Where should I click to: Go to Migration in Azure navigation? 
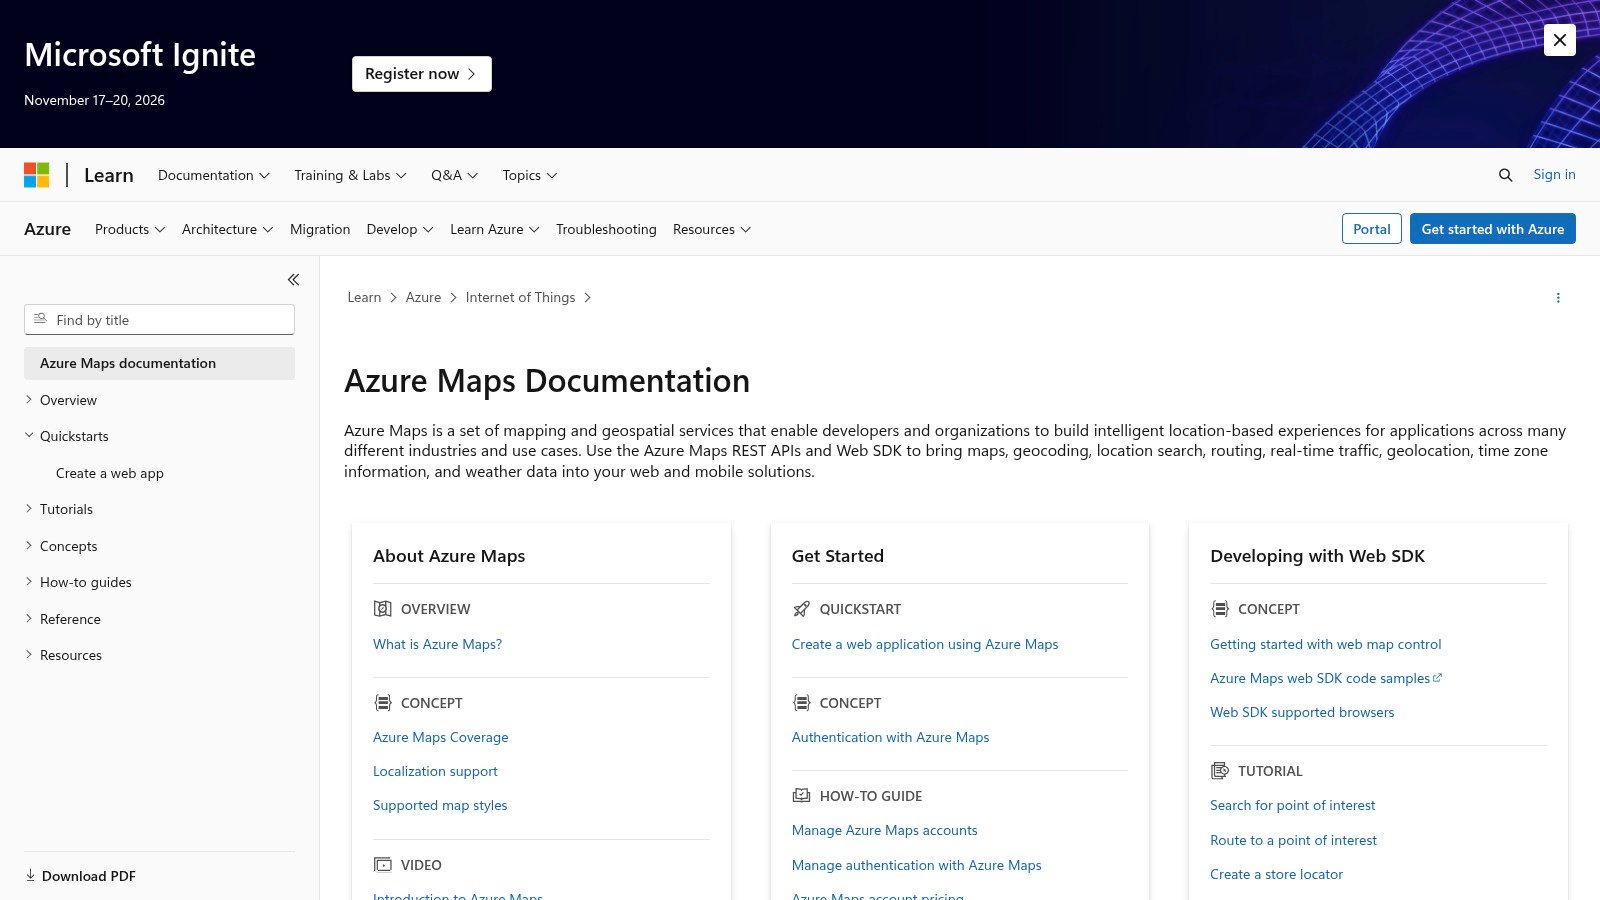pyautogui.click(x=320, y=229)
